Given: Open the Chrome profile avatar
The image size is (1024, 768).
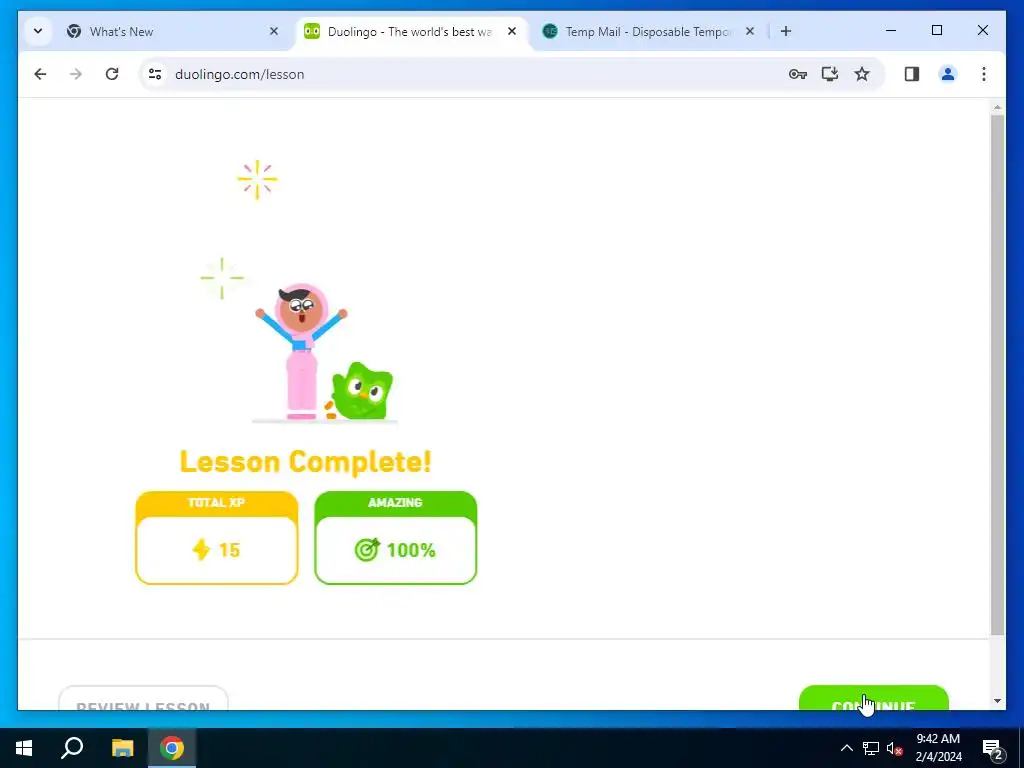Looking at the screenshot, I should 948,74.
